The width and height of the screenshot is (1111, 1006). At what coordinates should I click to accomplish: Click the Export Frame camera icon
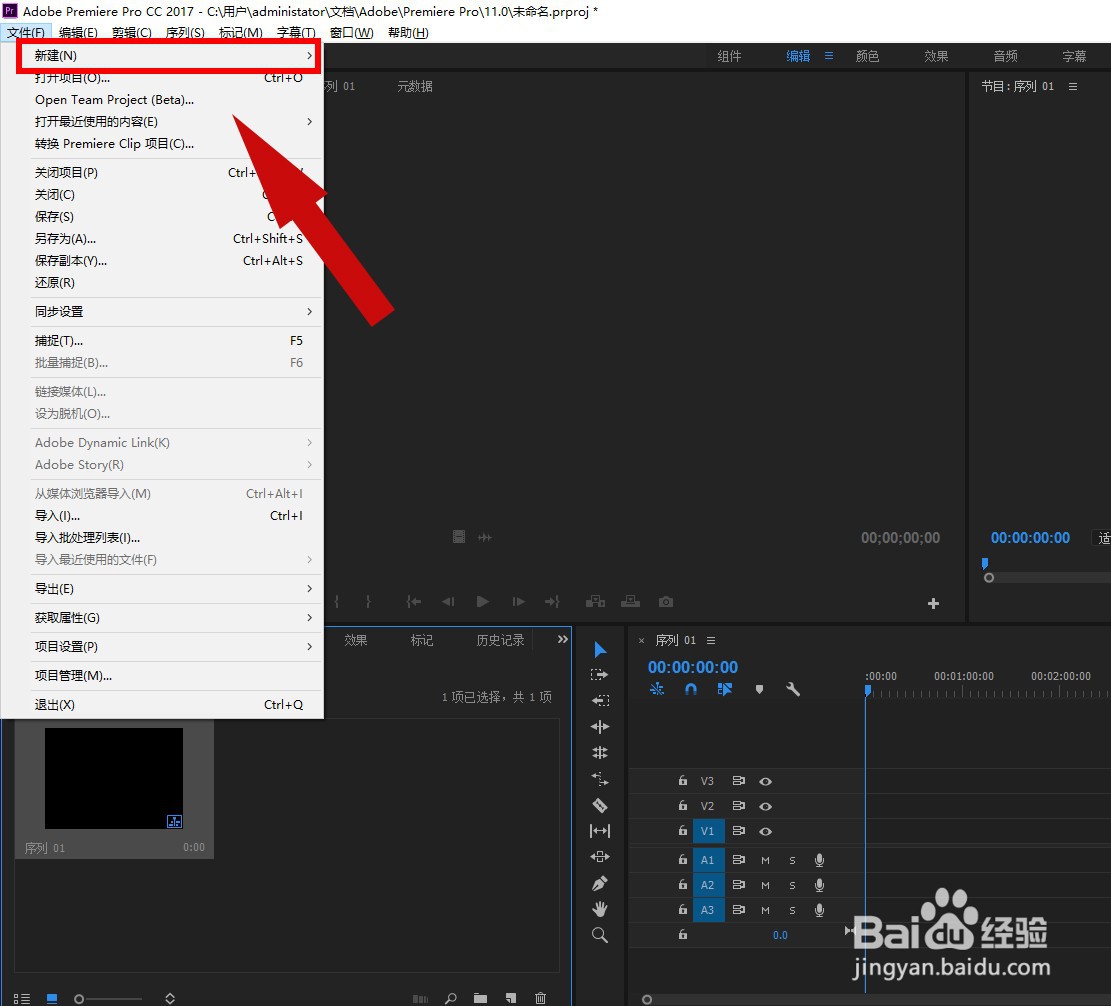tap(665, 602)
